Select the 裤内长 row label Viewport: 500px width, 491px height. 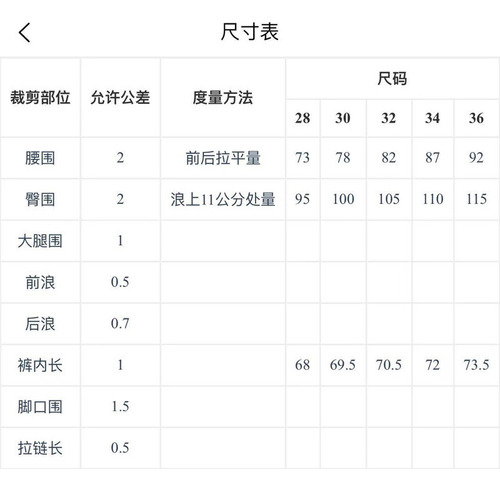40,365
